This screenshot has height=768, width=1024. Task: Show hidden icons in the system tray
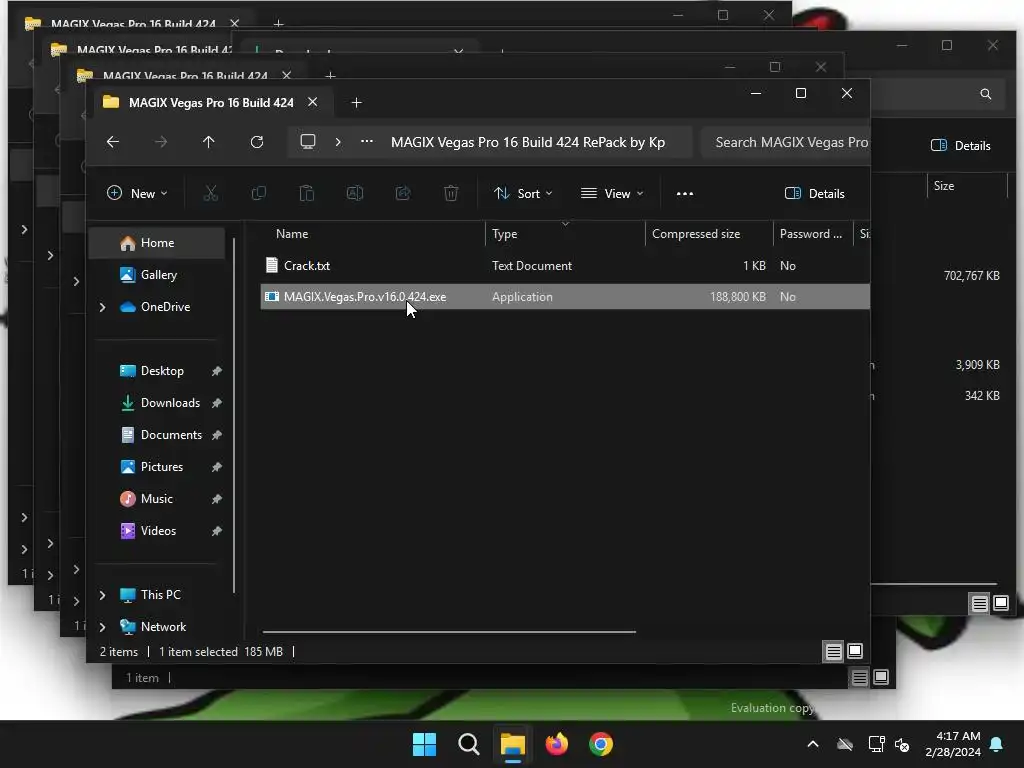pos(813,744)
